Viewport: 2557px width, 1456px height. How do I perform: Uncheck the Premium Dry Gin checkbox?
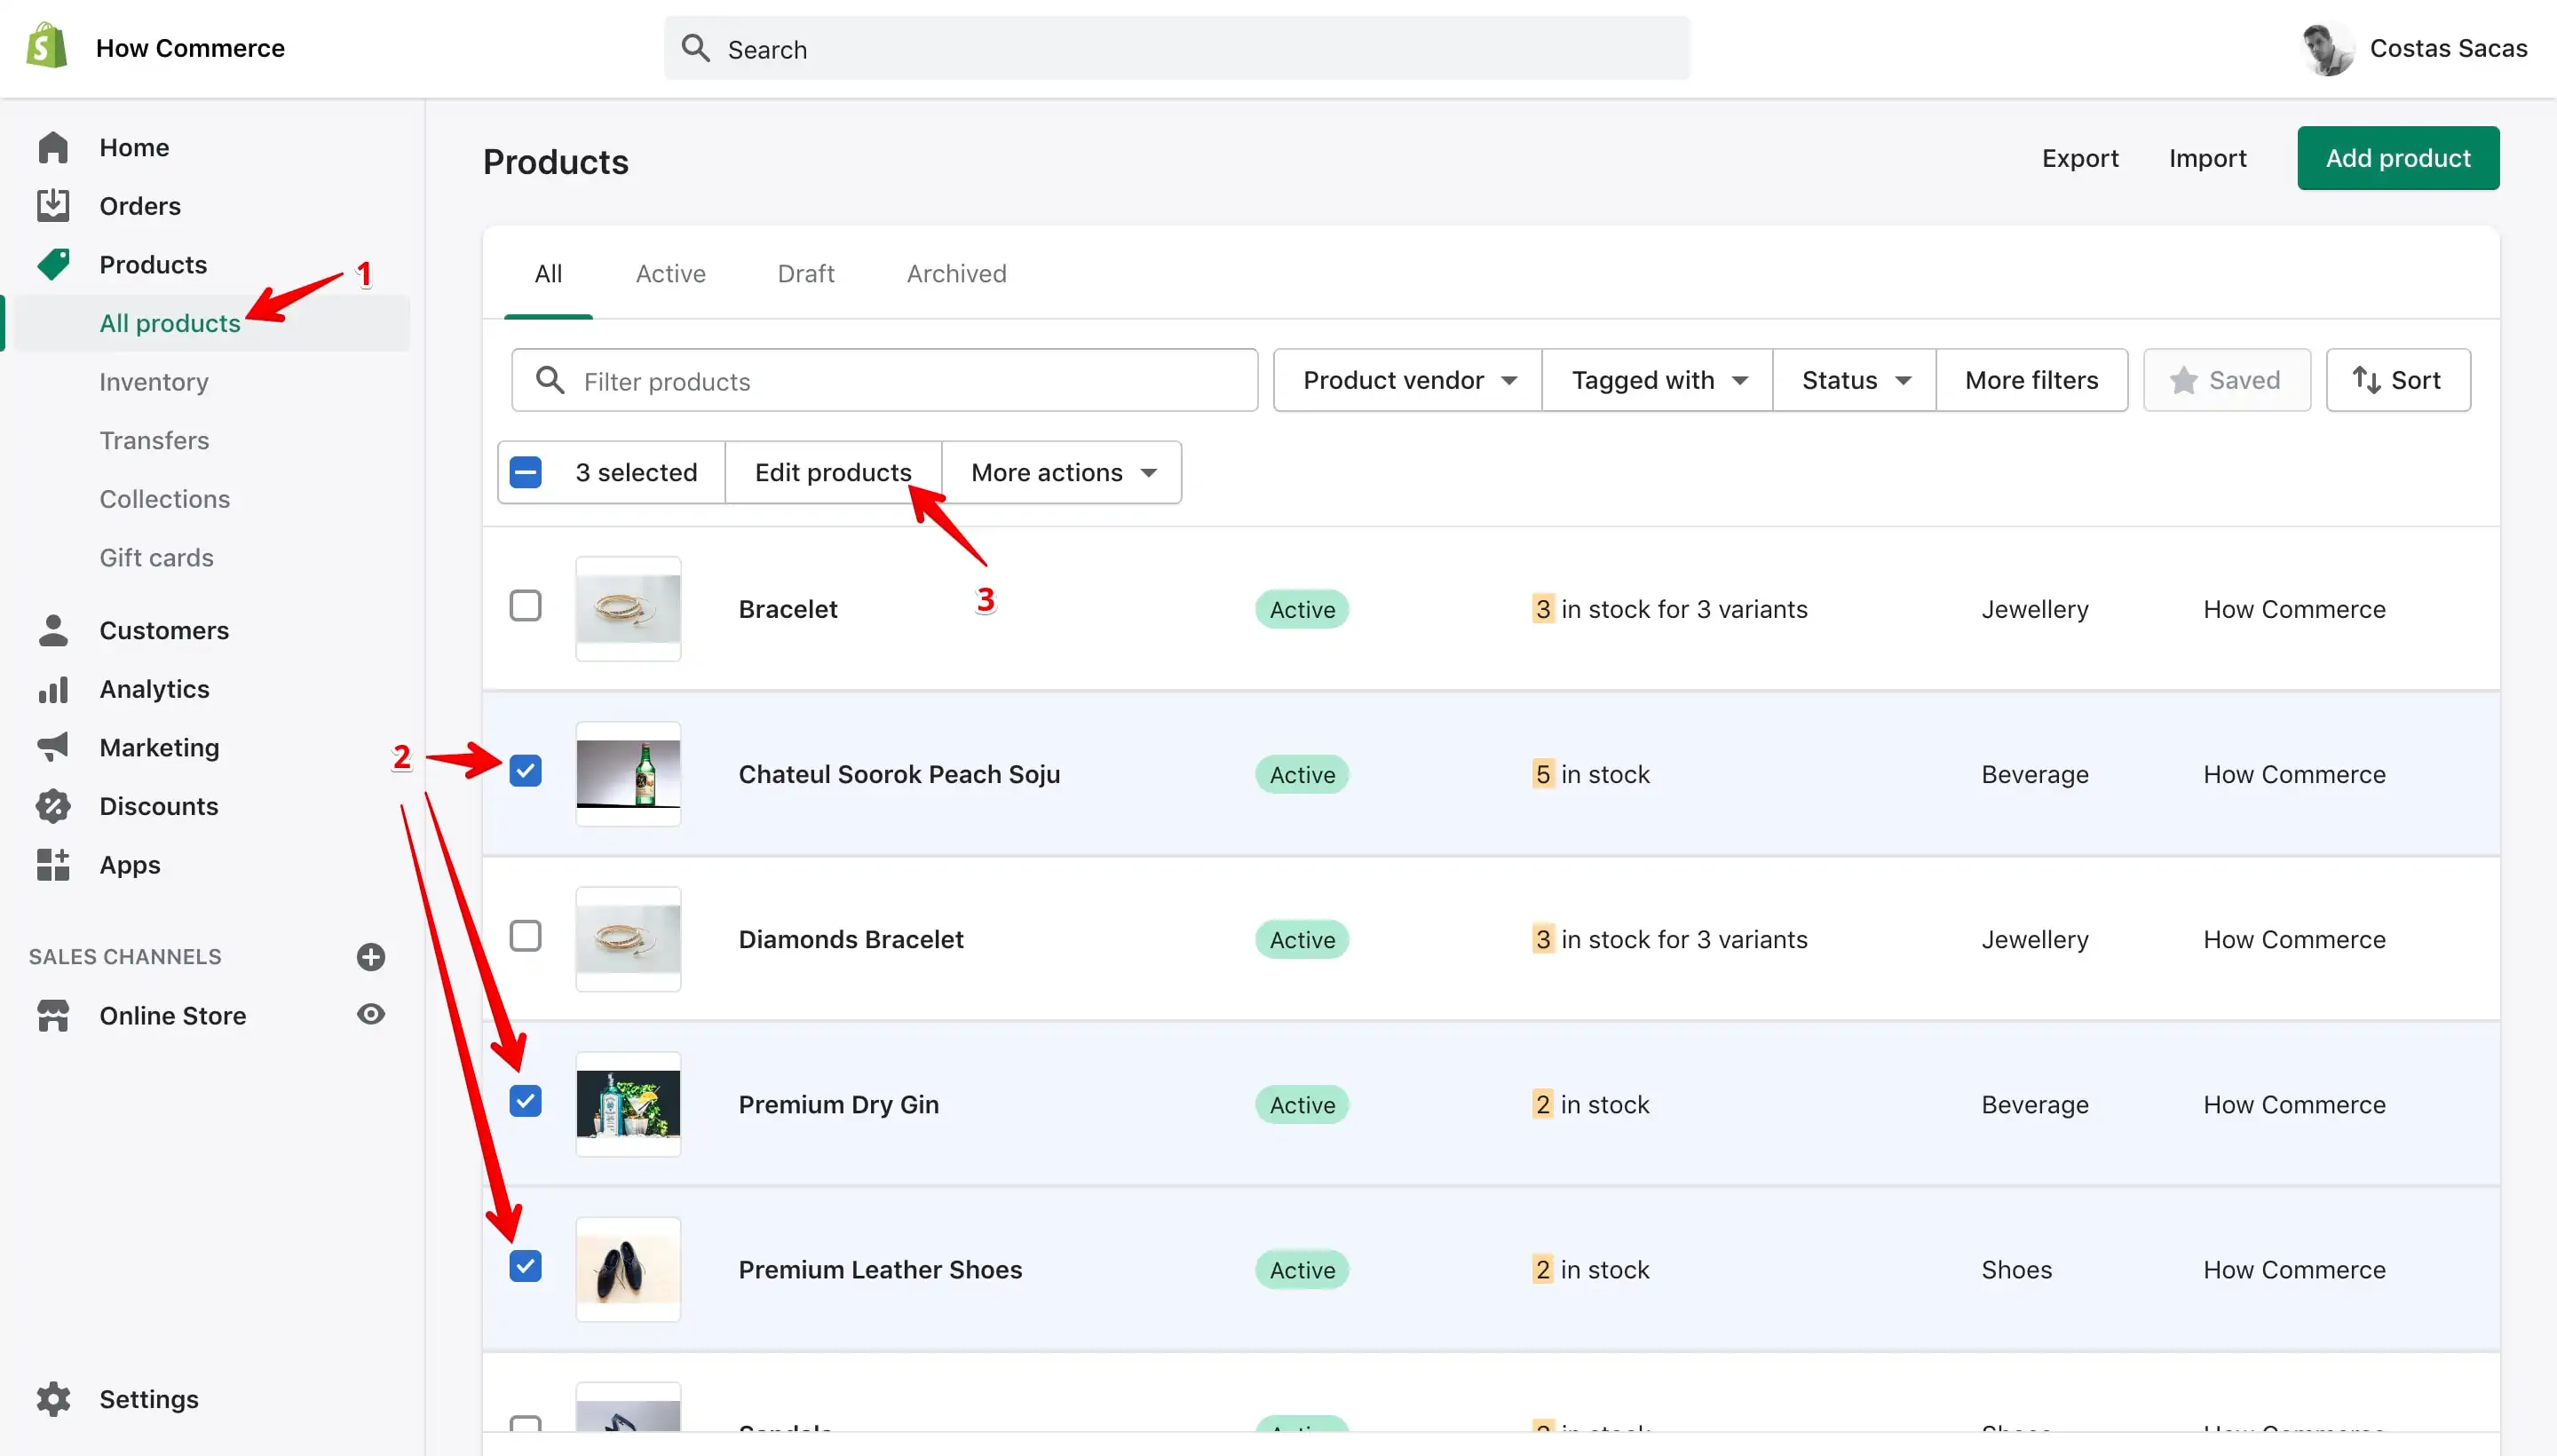pos(526,1100)
